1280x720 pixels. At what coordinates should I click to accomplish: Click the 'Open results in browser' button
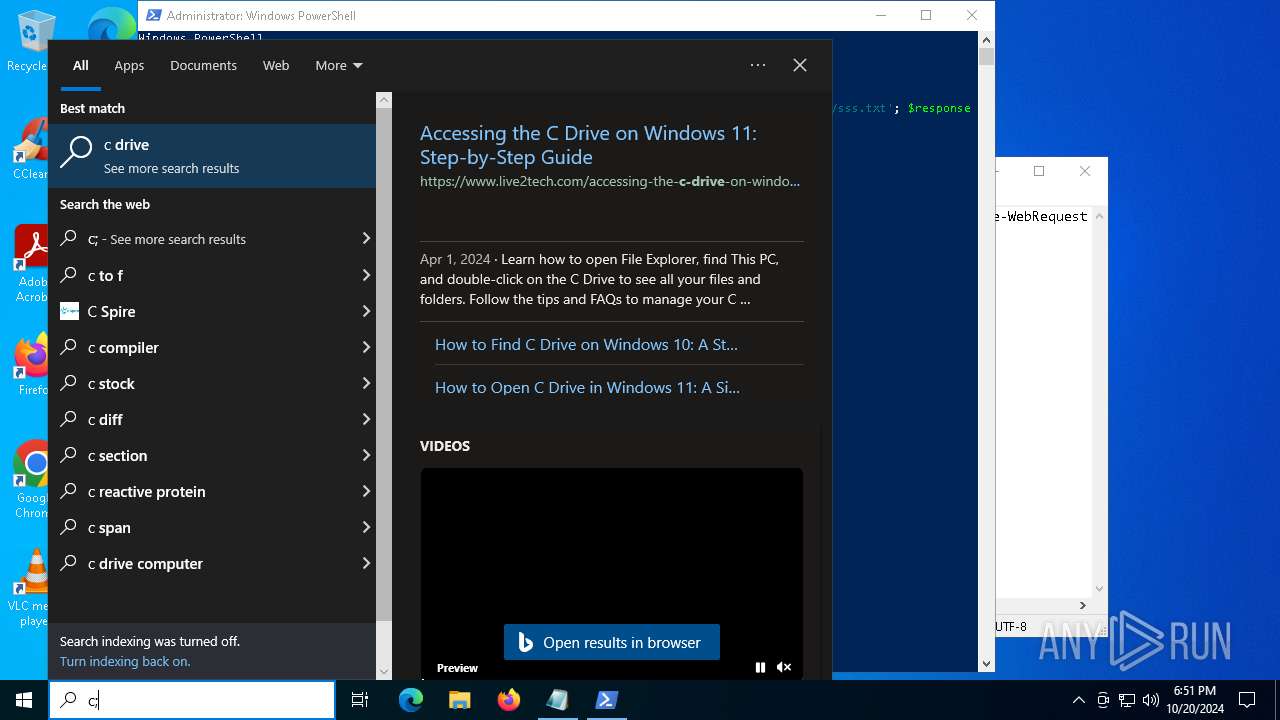[x=612, y=642]
